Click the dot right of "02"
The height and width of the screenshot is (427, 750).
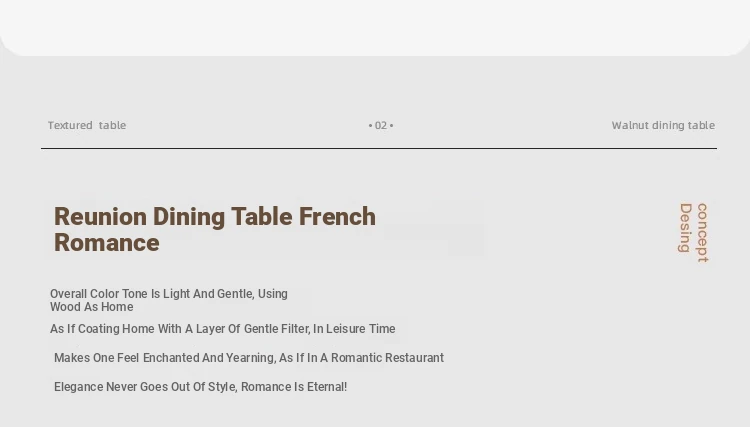click(392, 126)
